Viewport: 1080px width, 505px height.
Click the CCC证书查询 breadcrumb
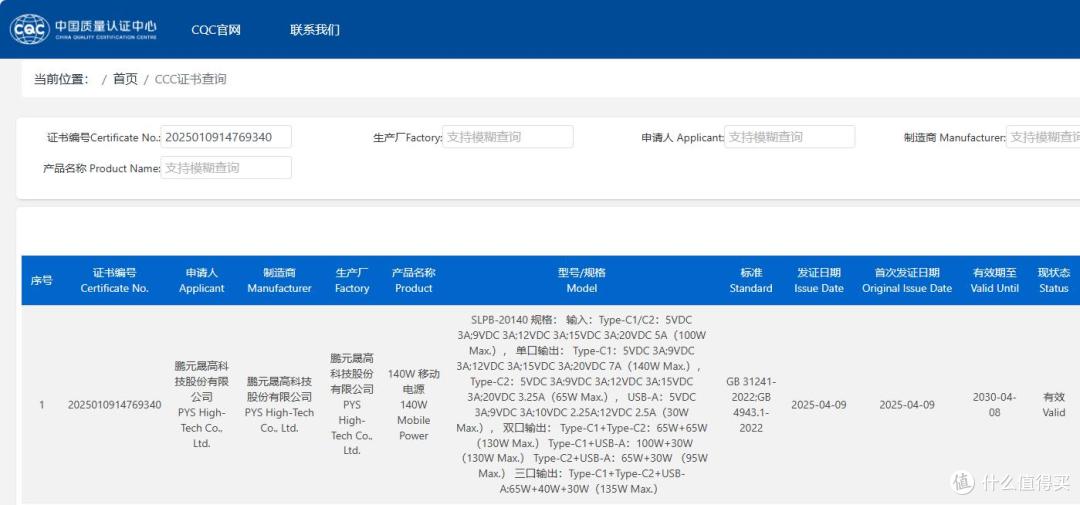point(190,79)
